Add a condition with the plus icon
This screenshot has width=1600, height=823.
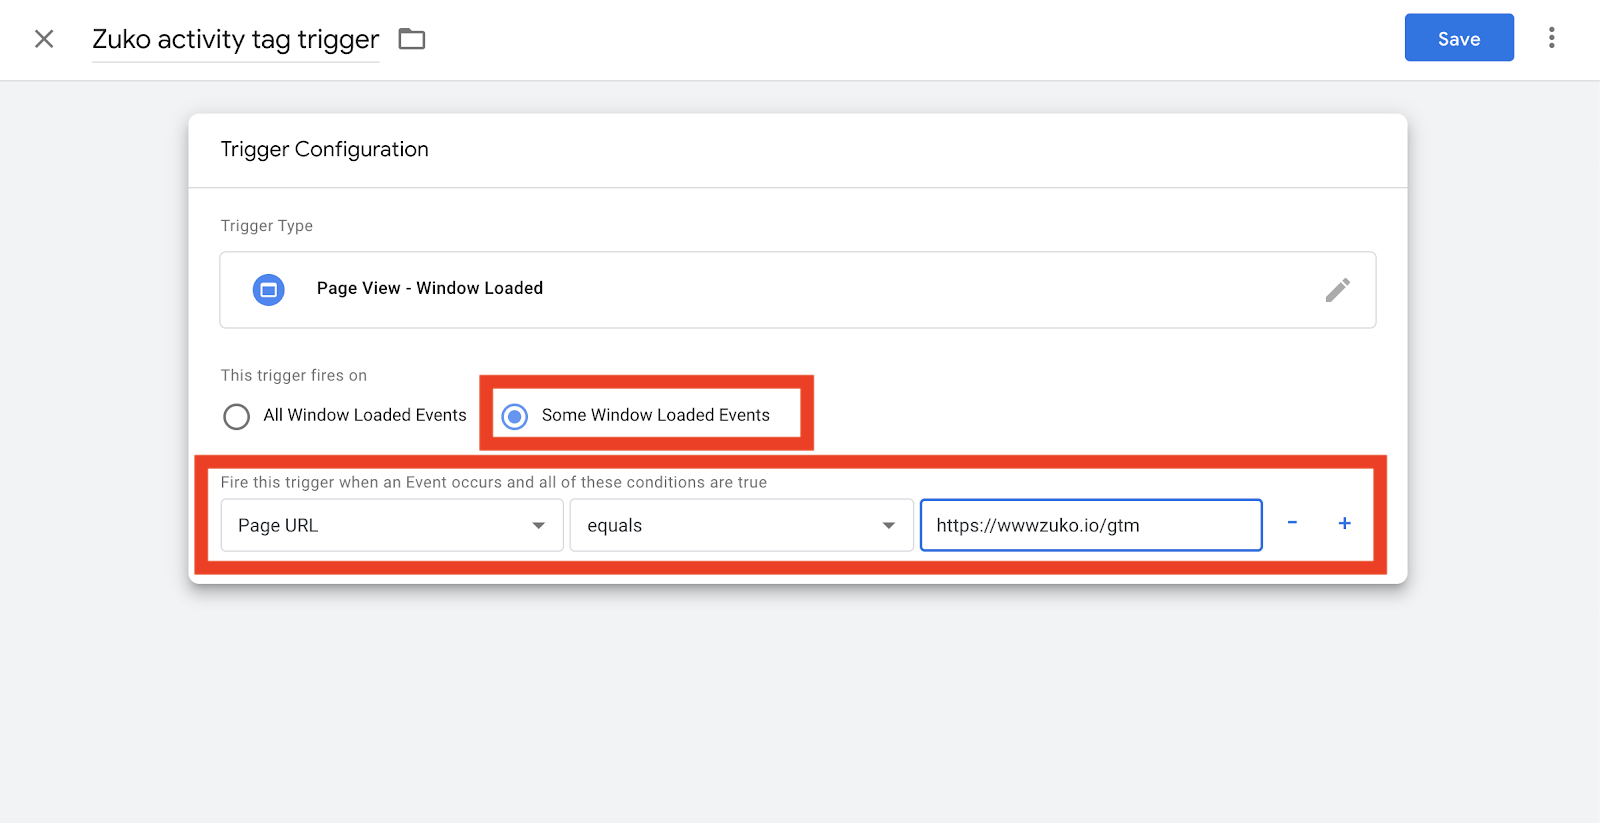pos(1345,523)
